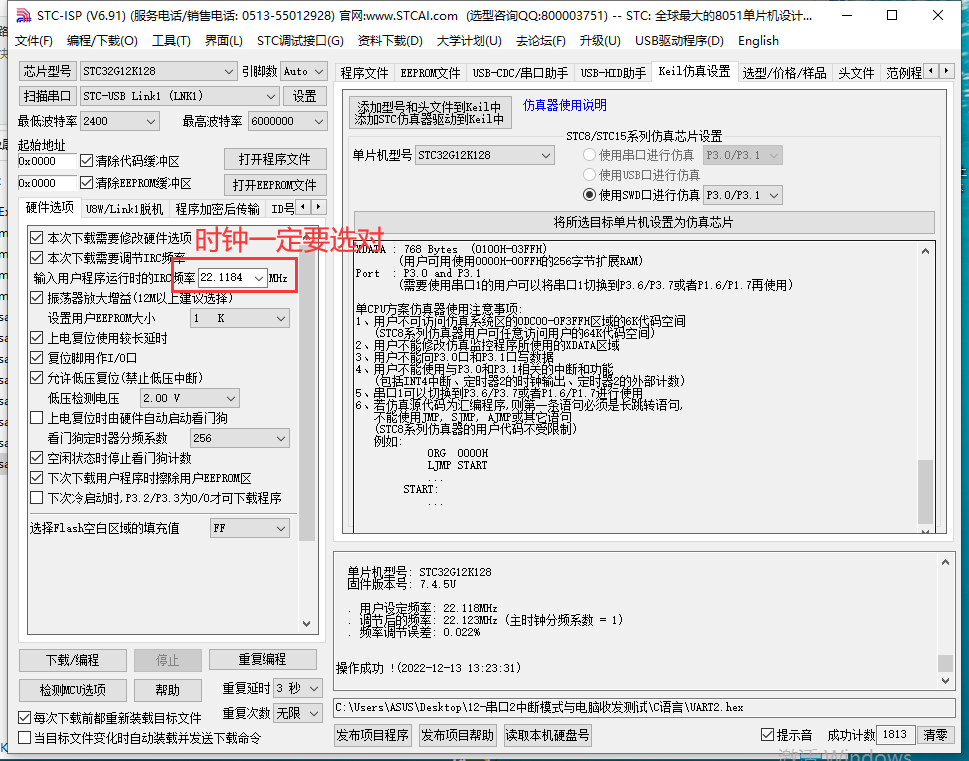Open the STC调试接口(G) menu

[x=300, y=41]
